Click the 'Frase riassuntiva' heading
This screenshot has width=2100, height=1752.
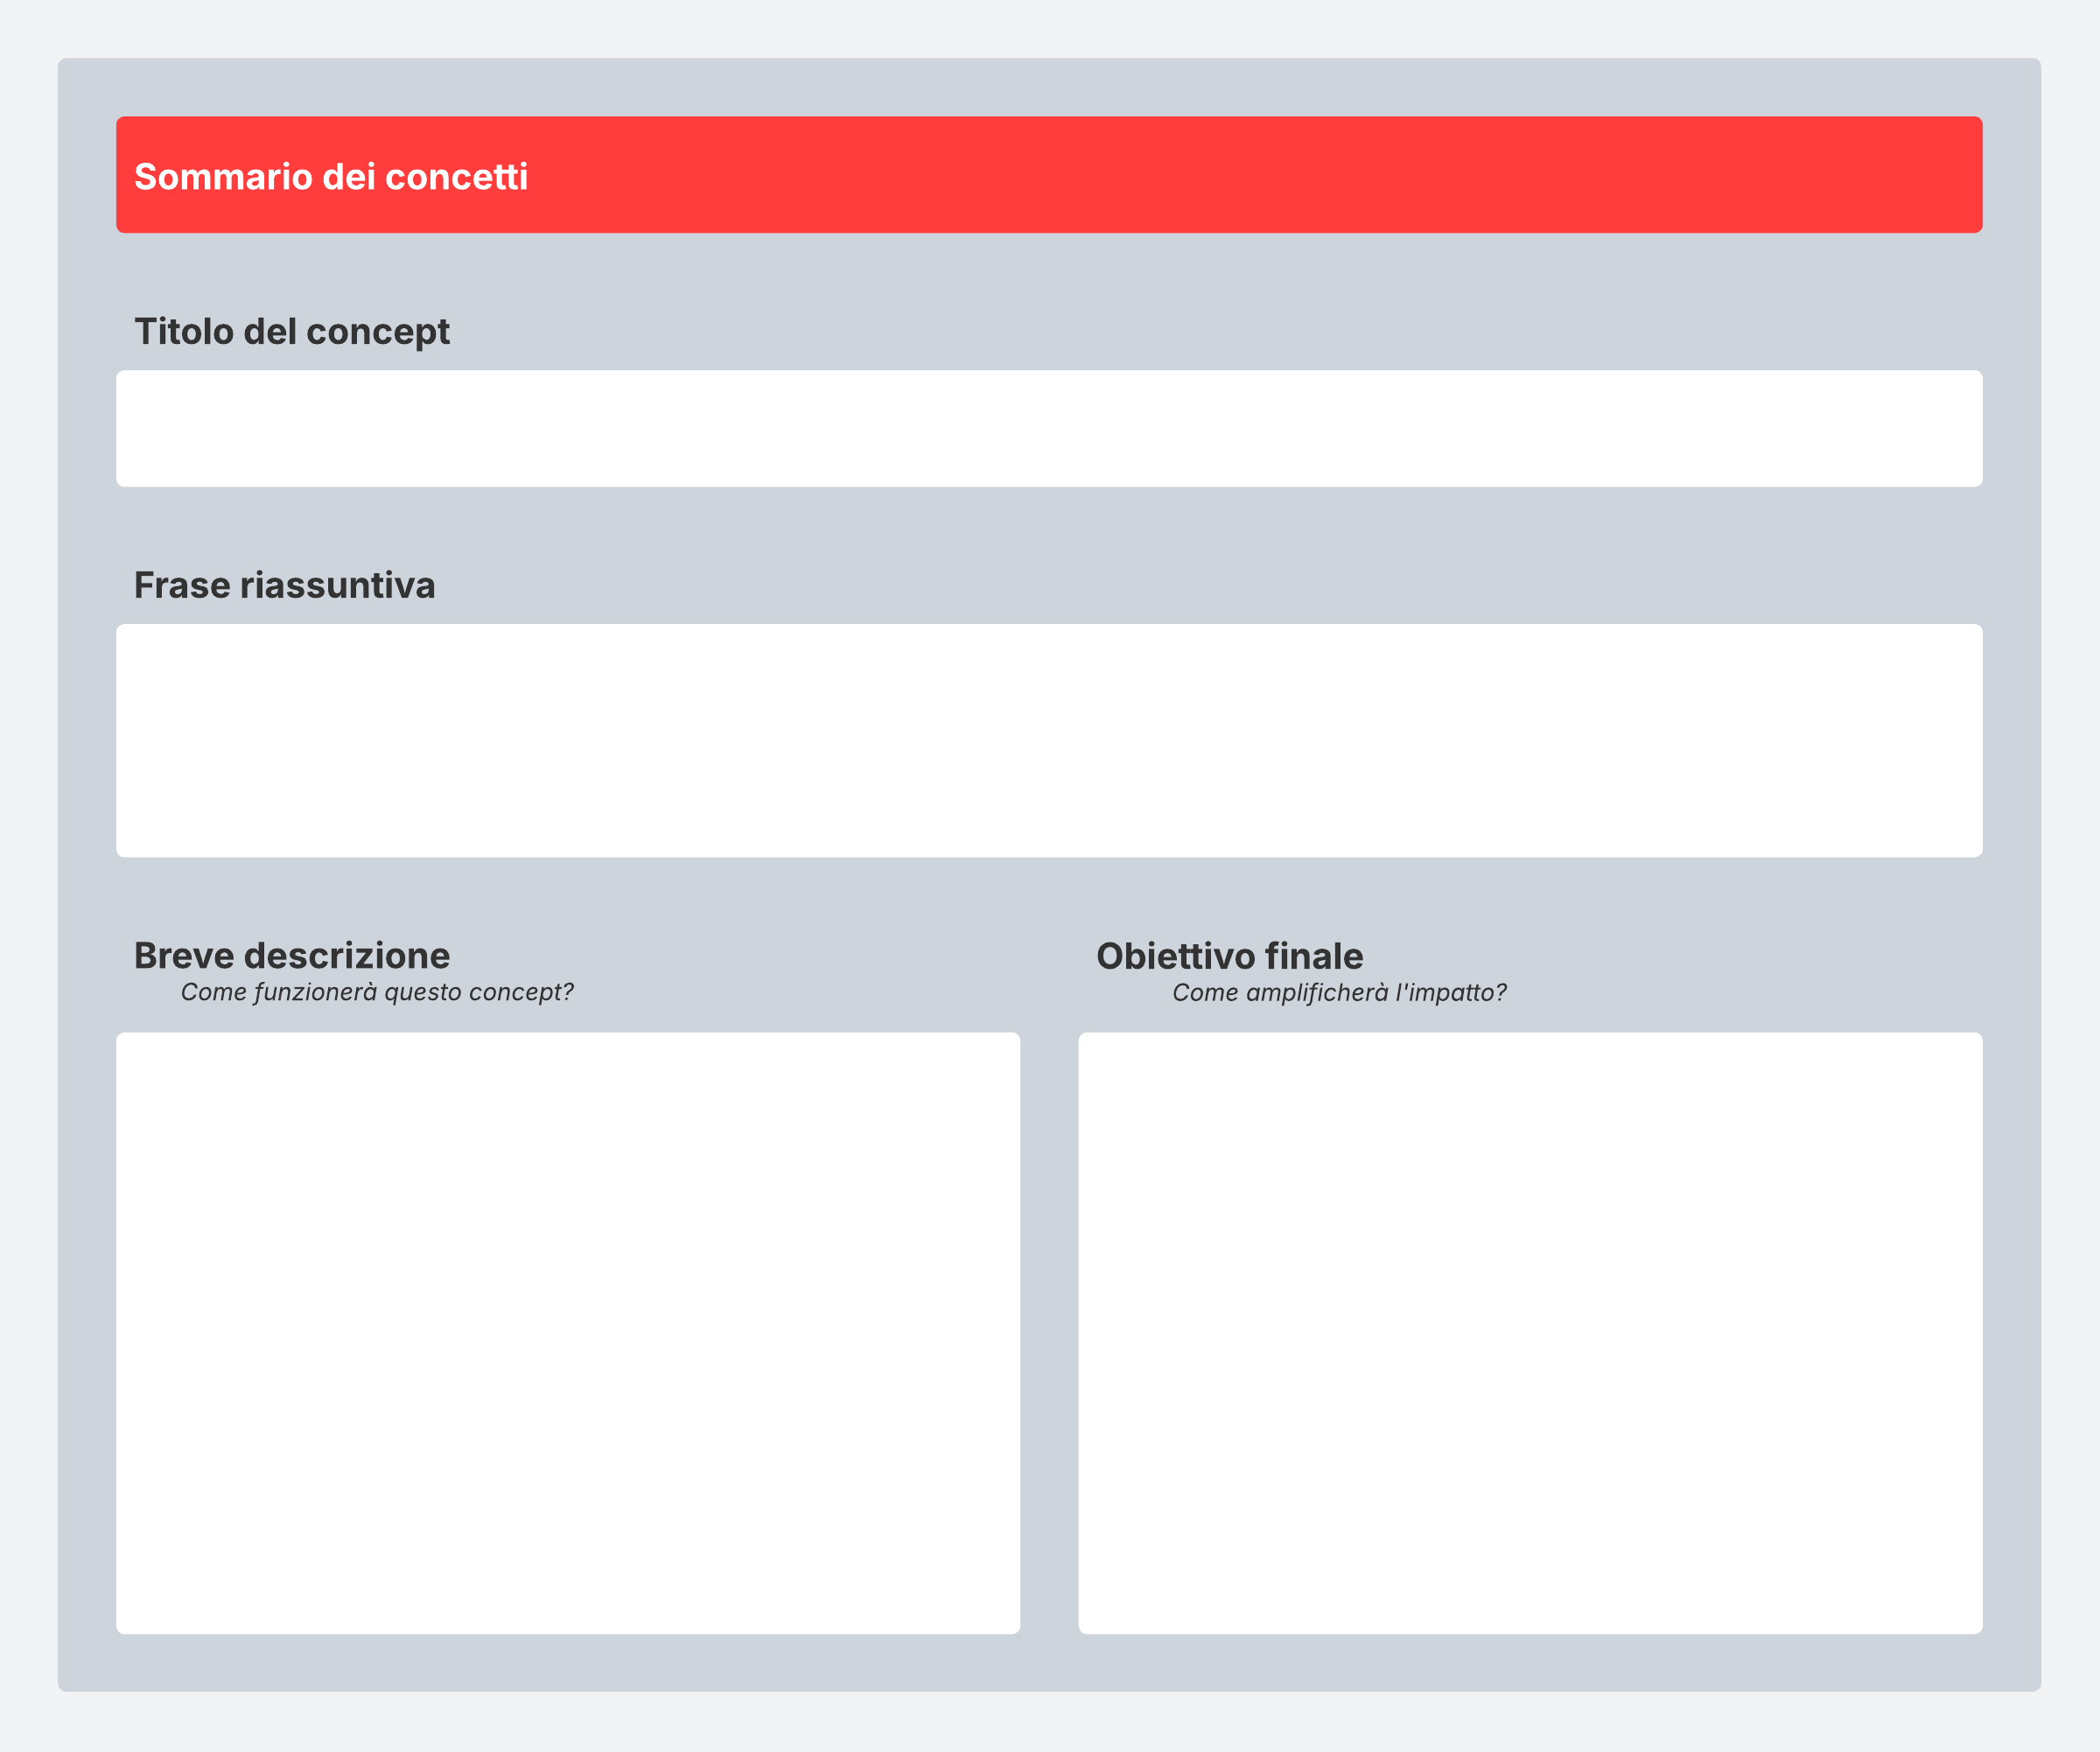(x=284, y=585)
